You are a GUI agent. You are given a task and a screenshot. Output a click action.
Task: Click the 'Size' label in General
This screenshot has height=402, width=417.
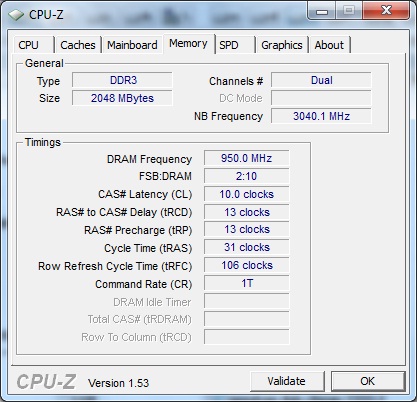49,98
